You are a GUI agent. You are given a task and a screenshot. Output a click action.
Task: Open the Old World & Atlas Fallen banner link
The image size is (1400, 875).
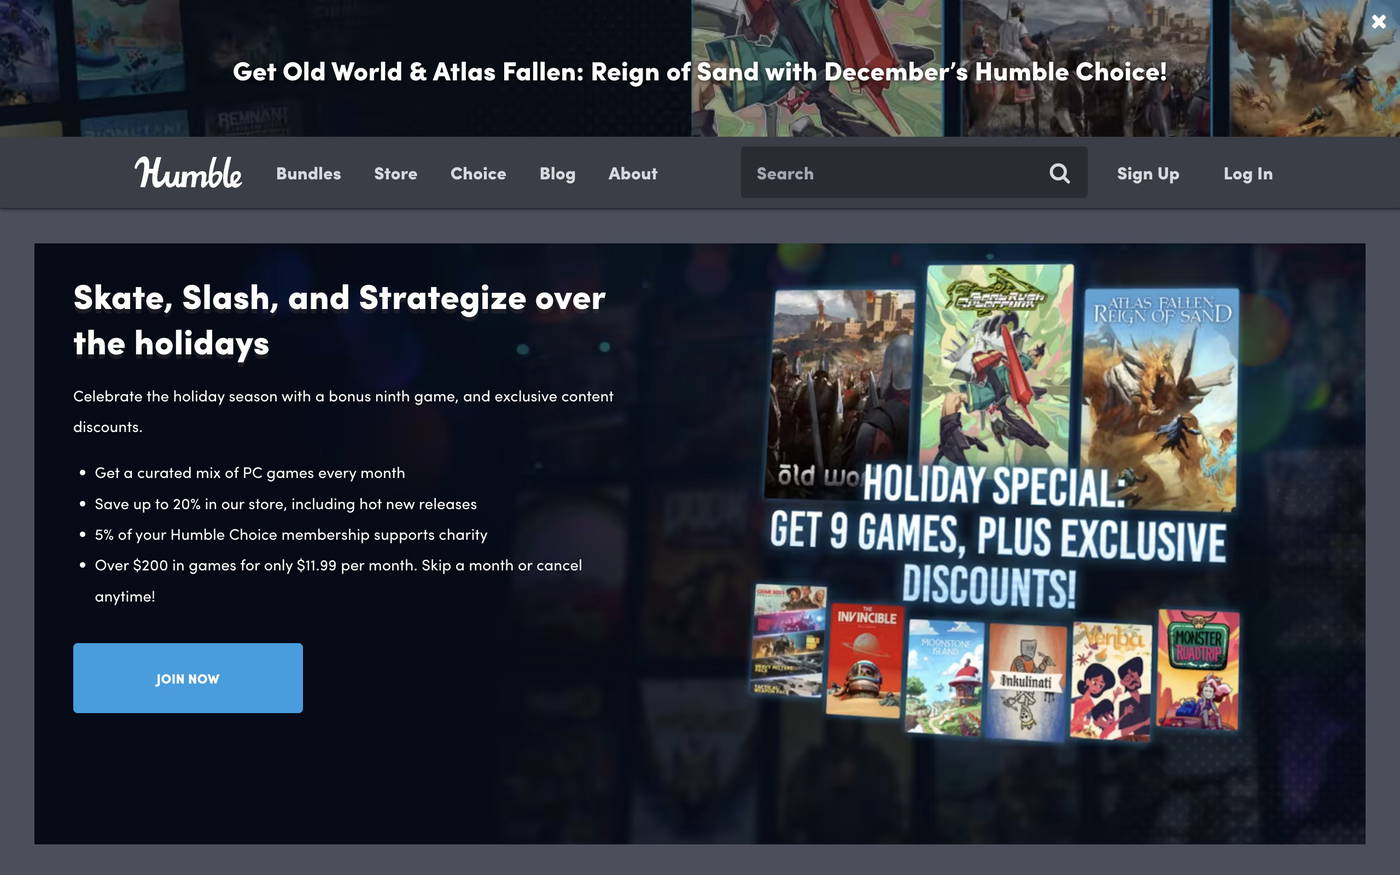700,71
